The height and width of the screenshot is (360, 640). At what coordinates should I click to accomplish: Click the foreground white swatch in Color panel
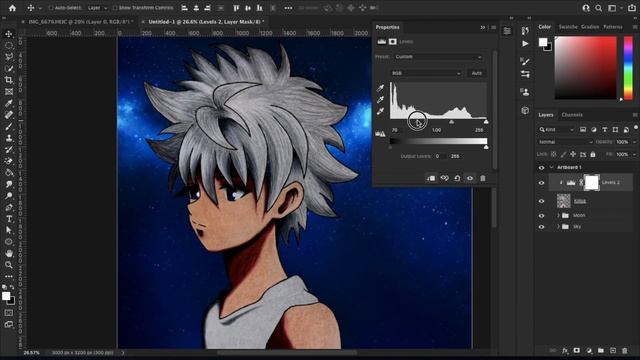click(x=543, y=42)
